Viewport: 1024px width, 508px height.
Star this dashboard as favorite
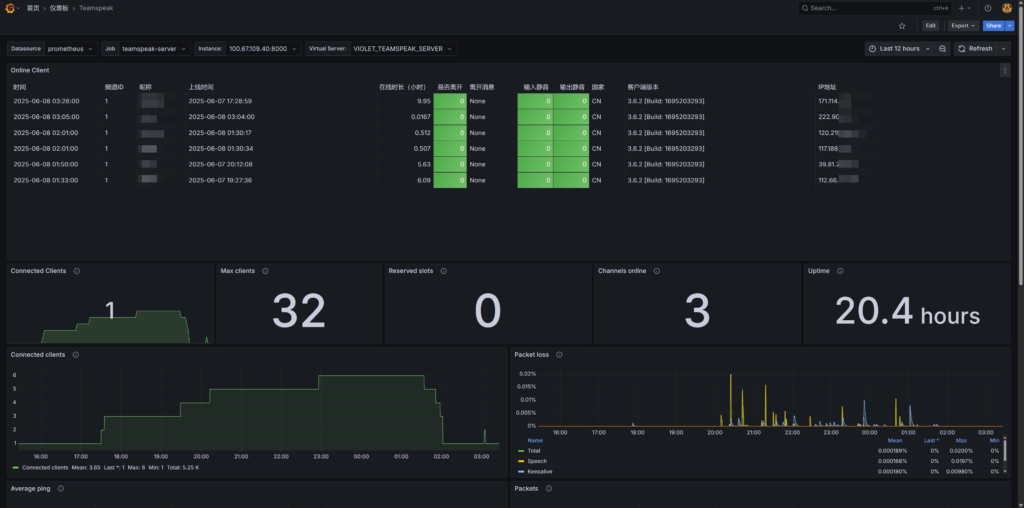(x=902, y=25)
